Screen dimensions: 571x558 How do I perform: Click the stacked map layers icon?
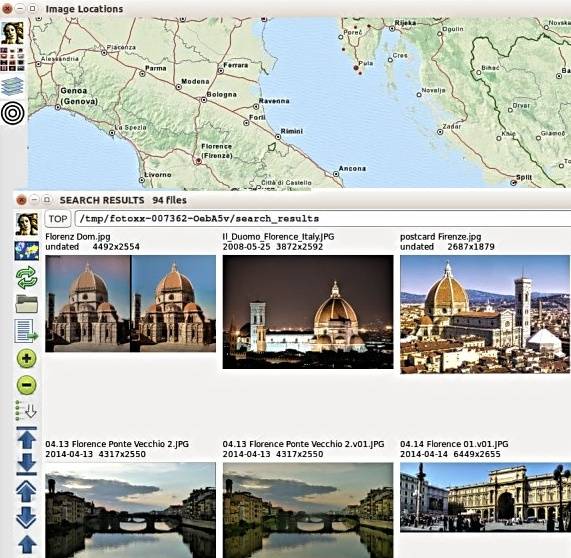[x=13, y=87]
